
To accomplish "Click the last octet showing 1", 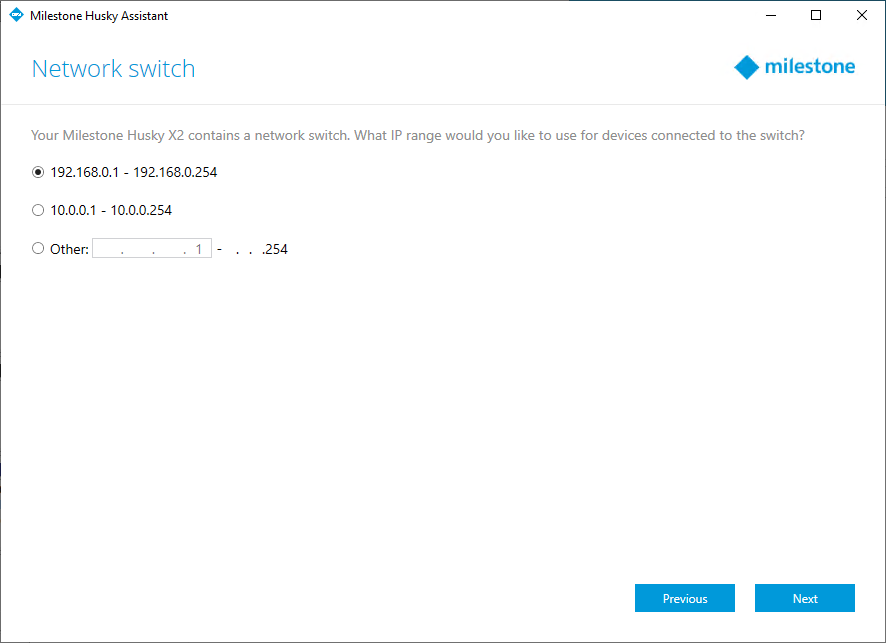I will tap(198, 249).
